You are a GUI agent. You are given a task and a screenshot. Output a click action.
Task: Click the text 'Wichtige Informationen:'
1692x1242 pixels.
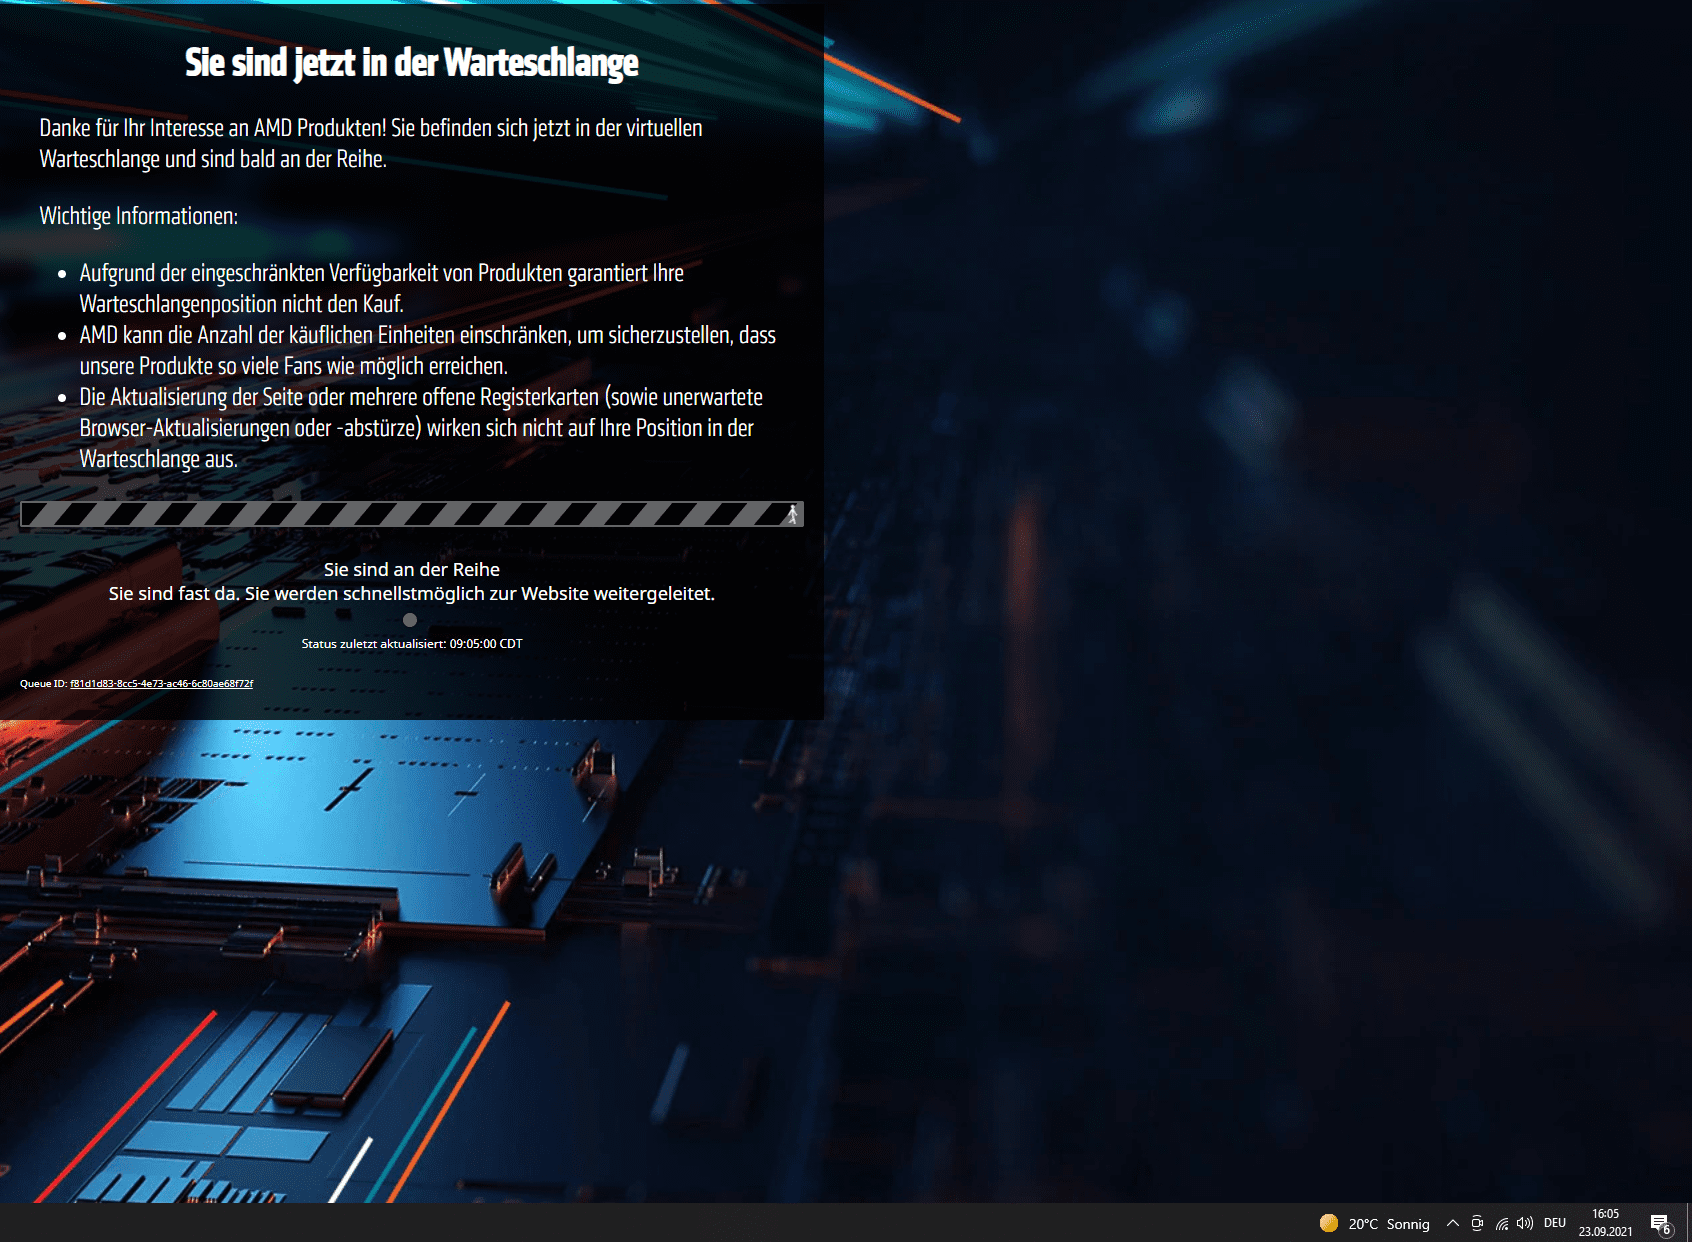point(139,216)
